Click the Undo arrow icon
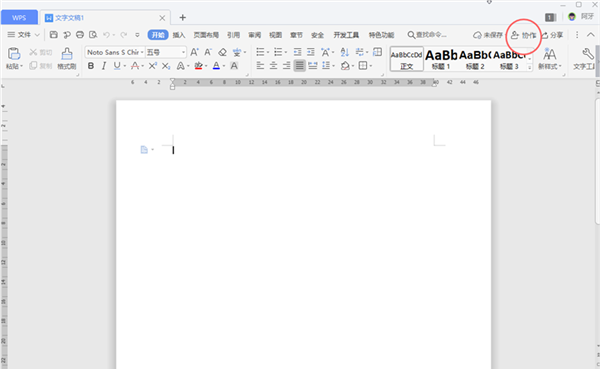The width and height of the screenshot is (600, 369). tap(106, 35)
